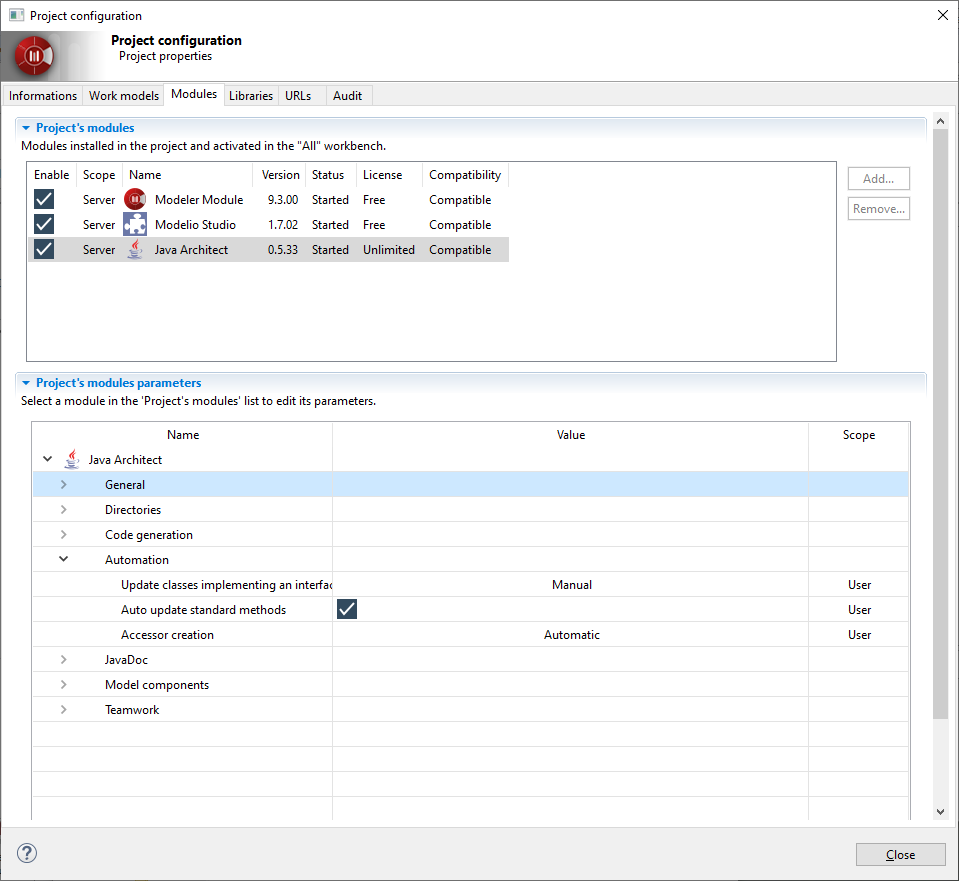The height and width of the screenshot is (881, 959).
Task: Select the Accessor creation parameter label
Action: 167,635
